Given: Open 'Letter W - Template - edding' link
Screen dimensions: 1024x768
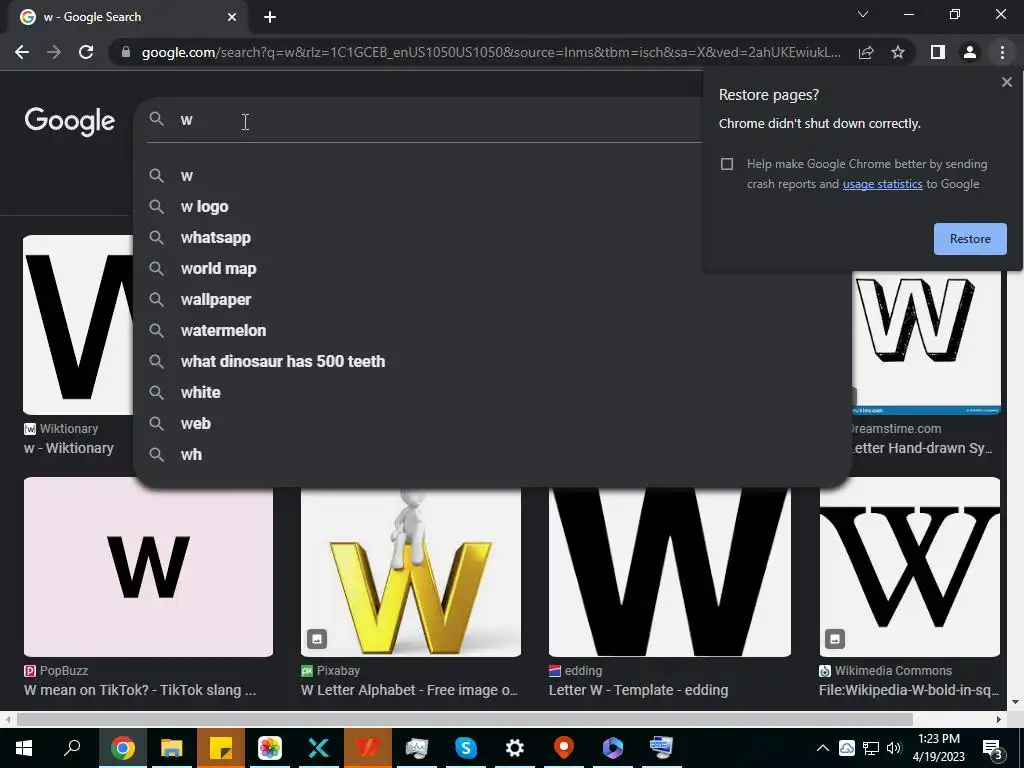Looking at the screenshot, I should 638,690.
